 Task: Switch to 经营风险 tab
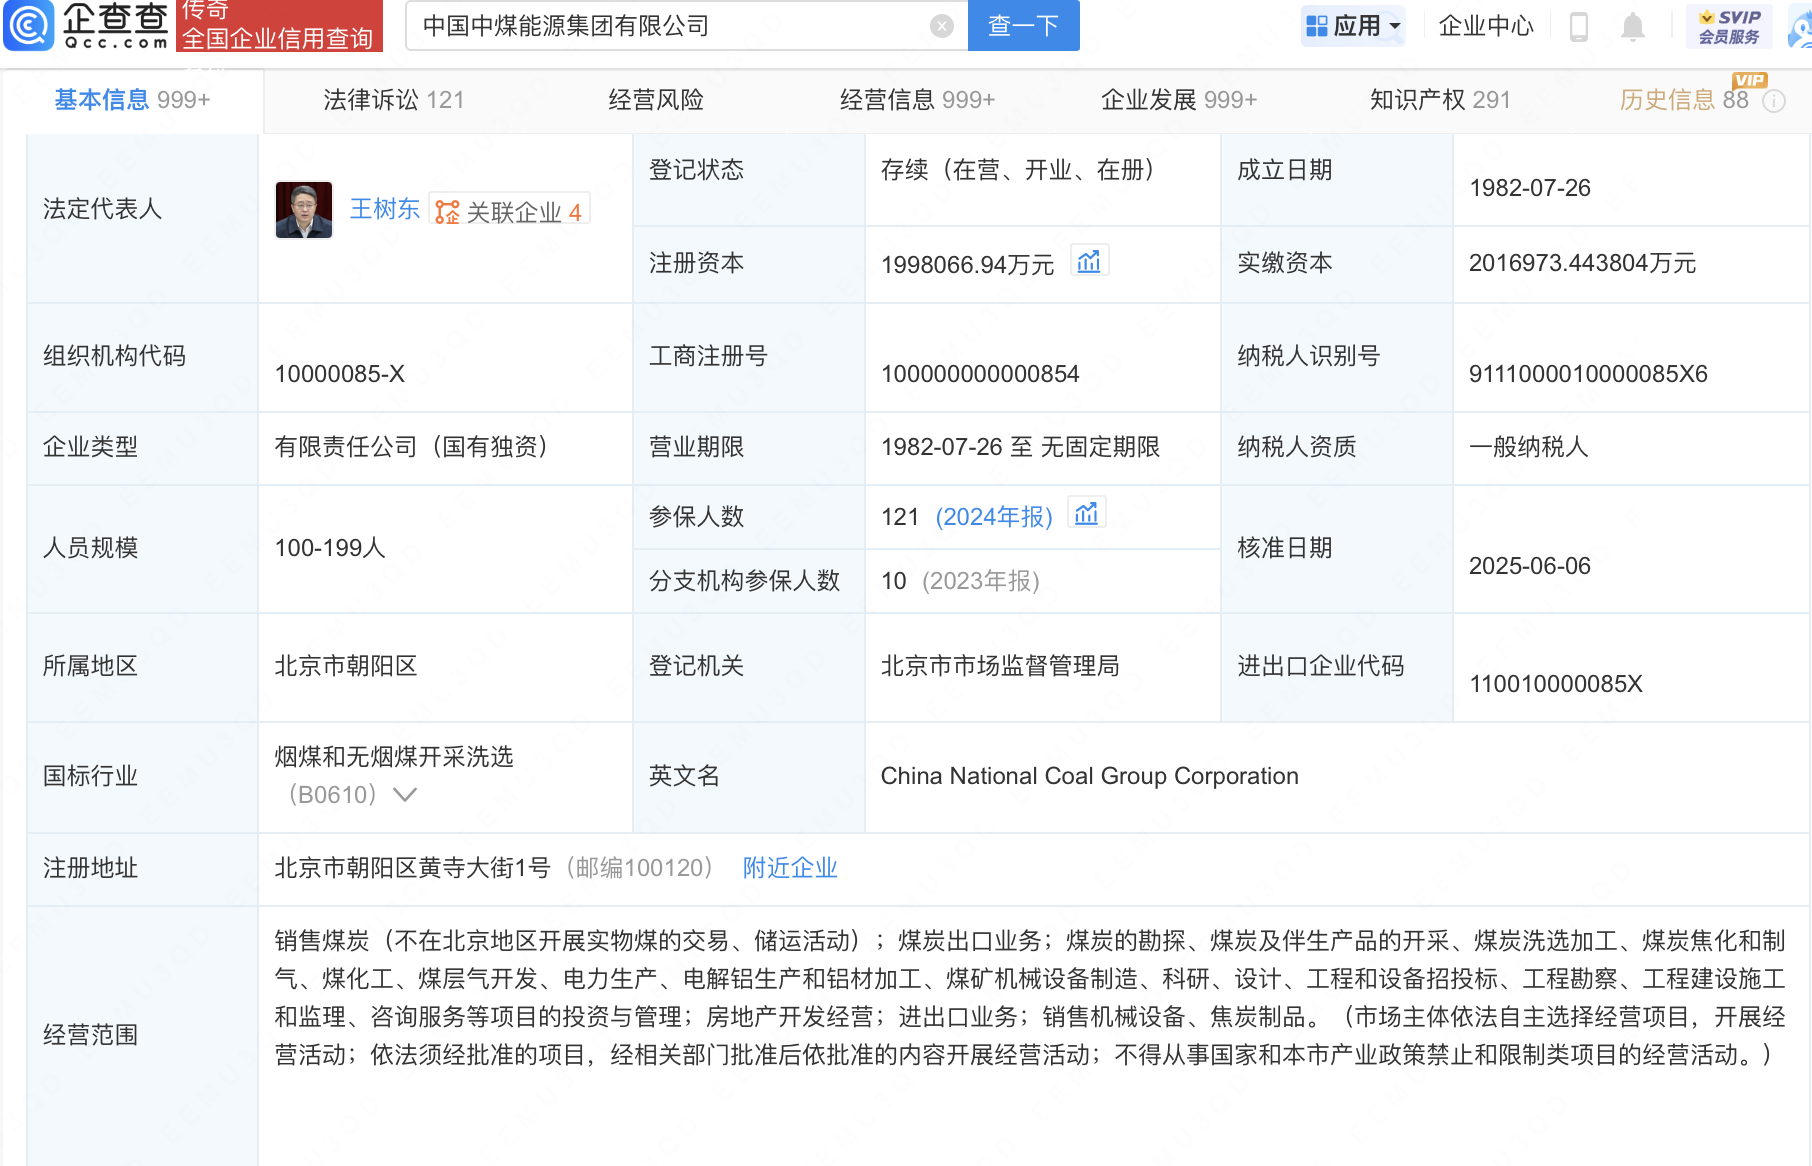[x=656, y=100]
